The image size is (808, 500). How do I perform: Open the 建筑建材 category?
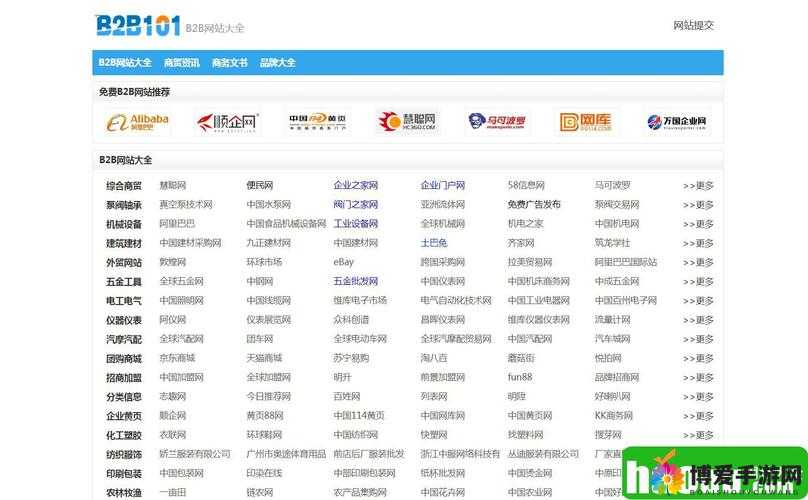tap(124, 243)
